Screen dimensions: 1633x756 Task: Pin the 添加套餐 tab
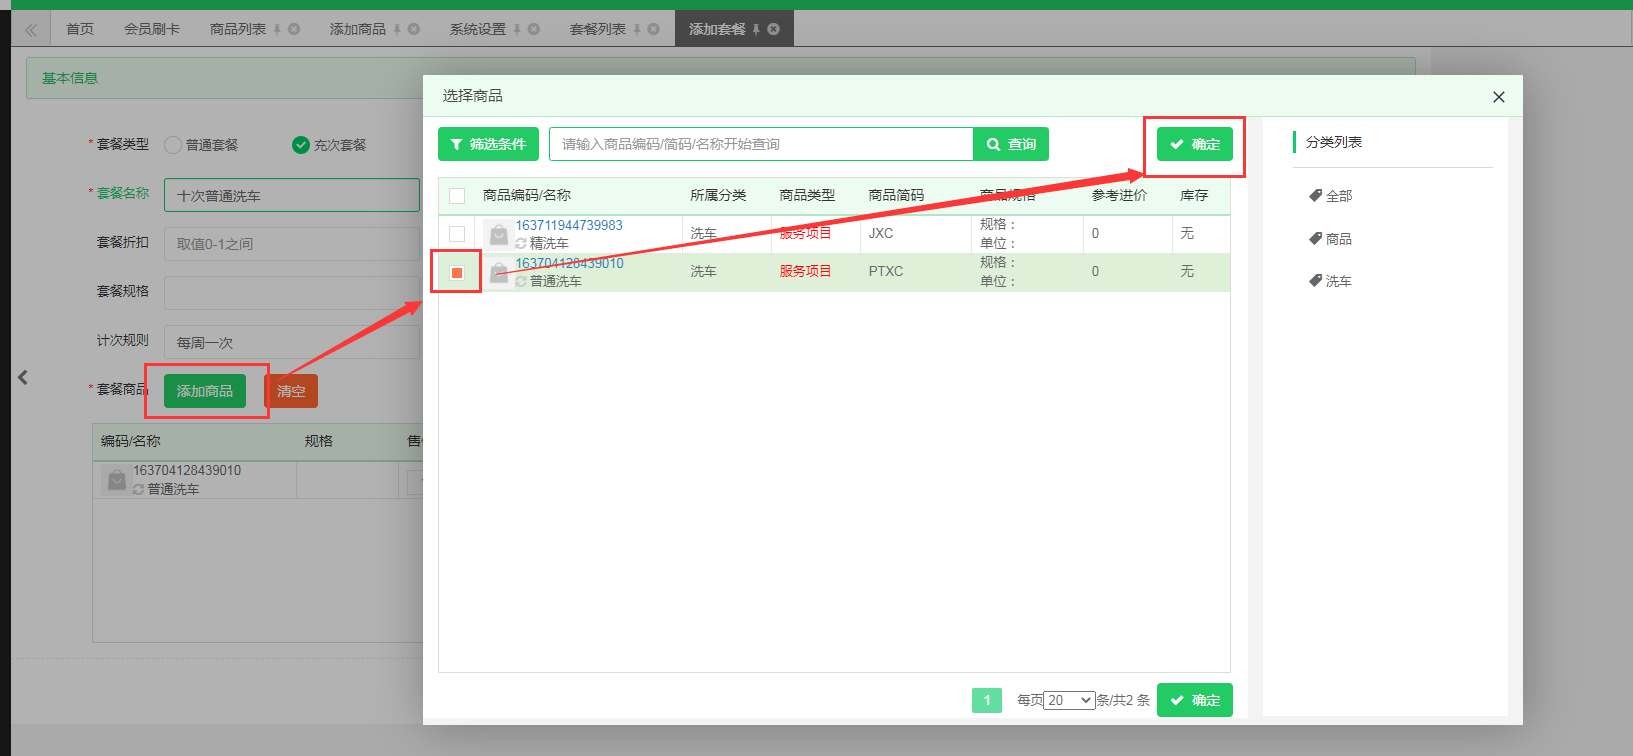click(x=756, y=30)
